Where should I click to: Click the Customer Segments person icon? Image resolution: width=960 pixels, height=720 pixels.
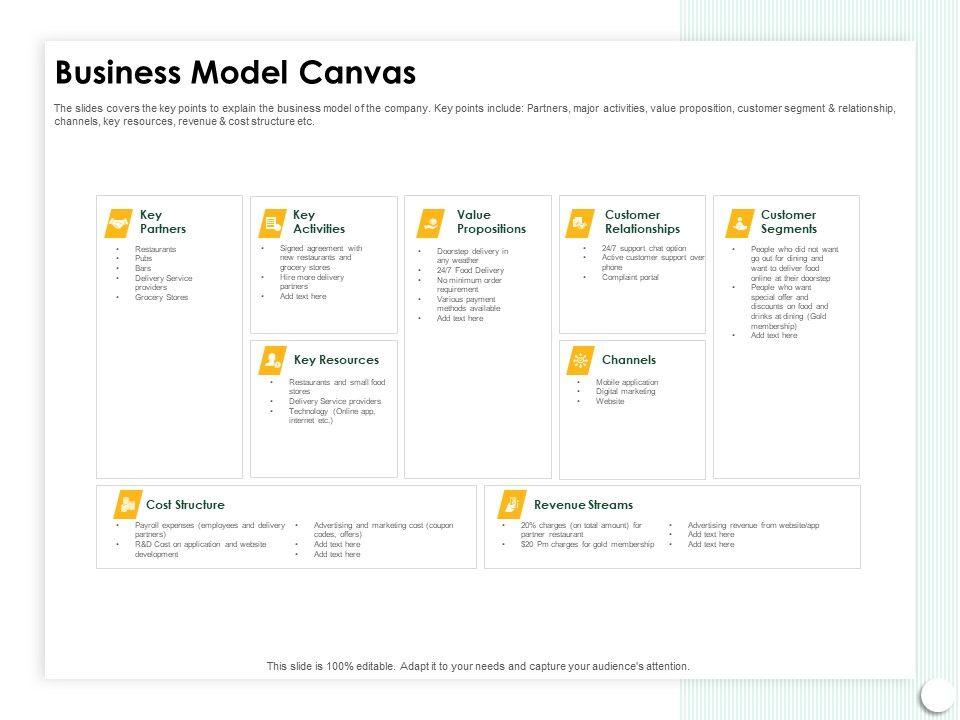(x=740, y=223)
